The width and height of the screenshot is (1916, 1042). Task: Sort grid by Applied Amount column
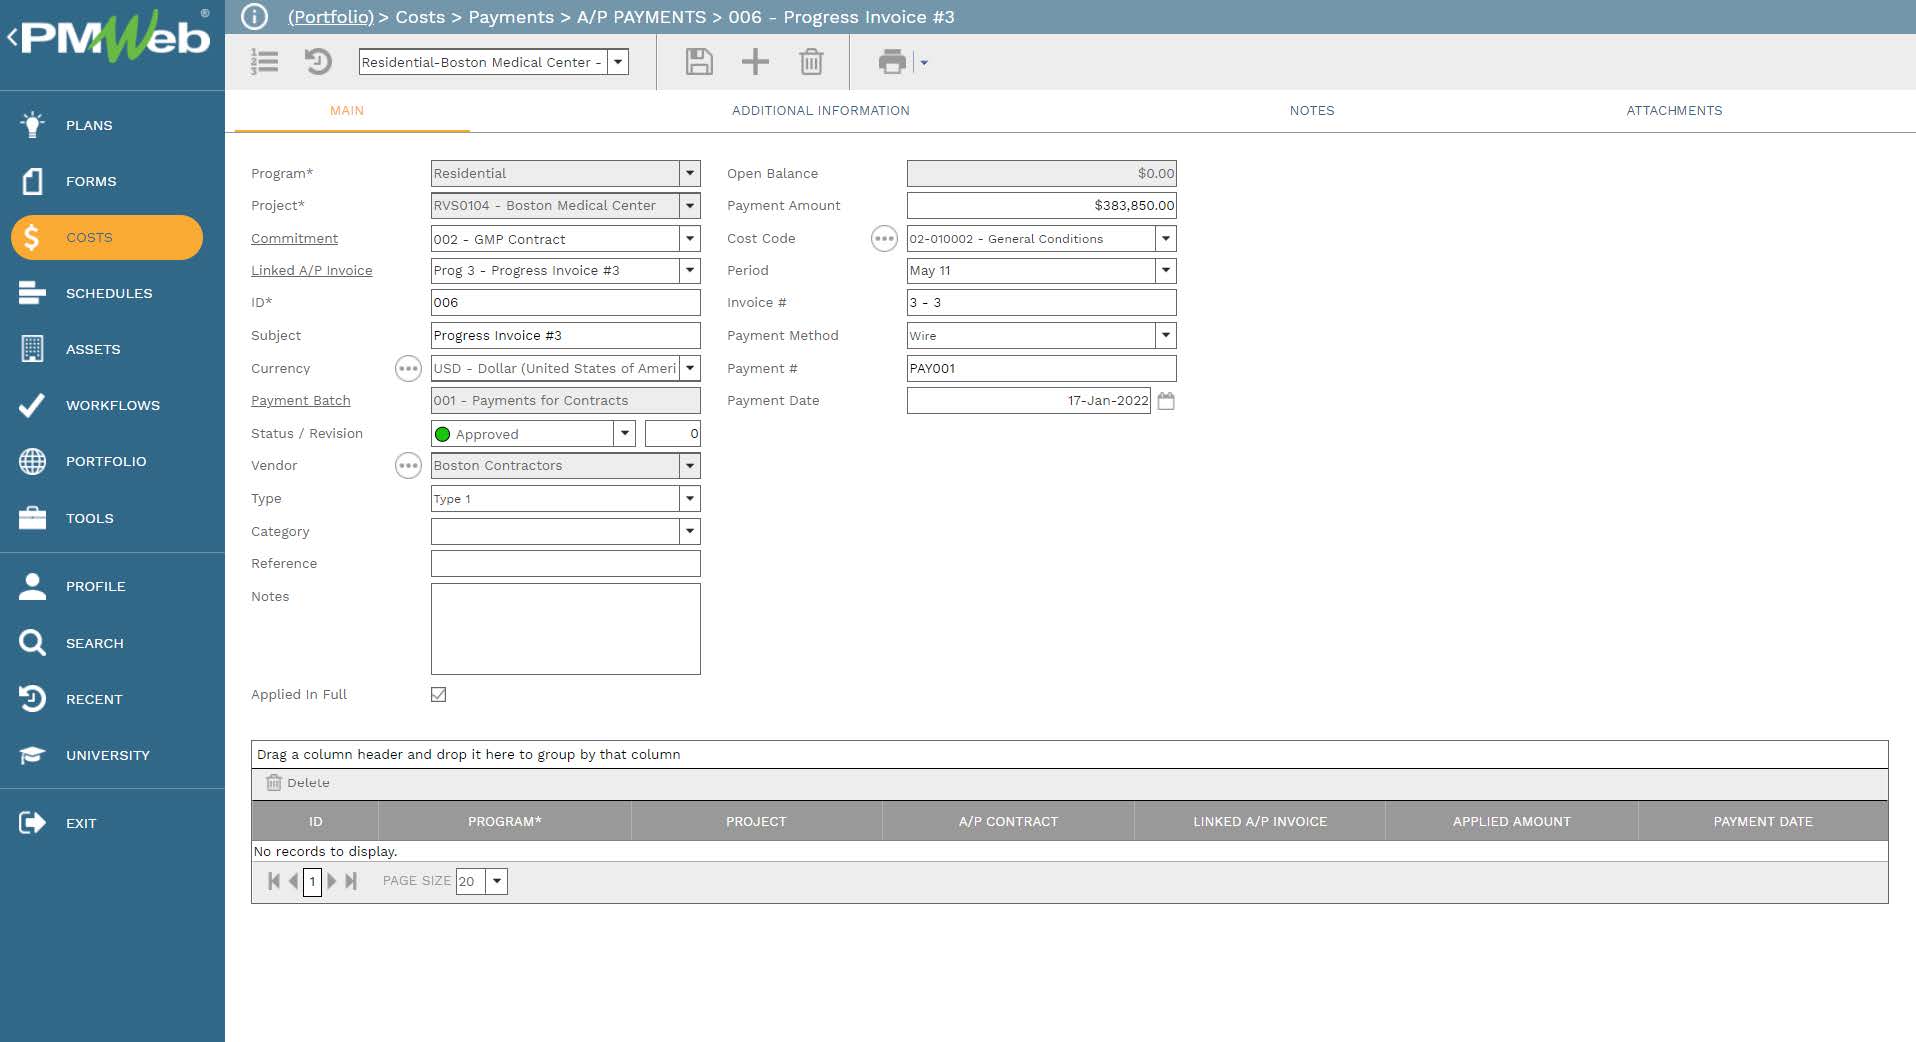1511,821
